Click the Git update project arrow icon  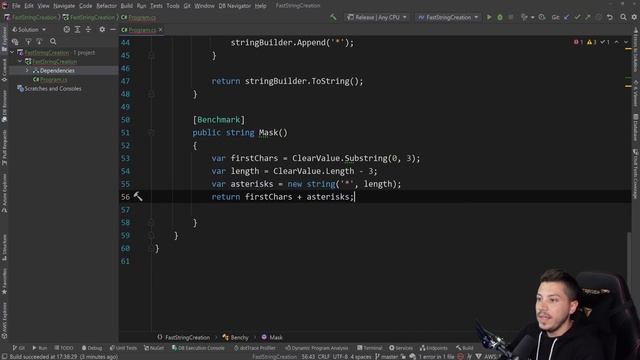[x=567, y=17]
